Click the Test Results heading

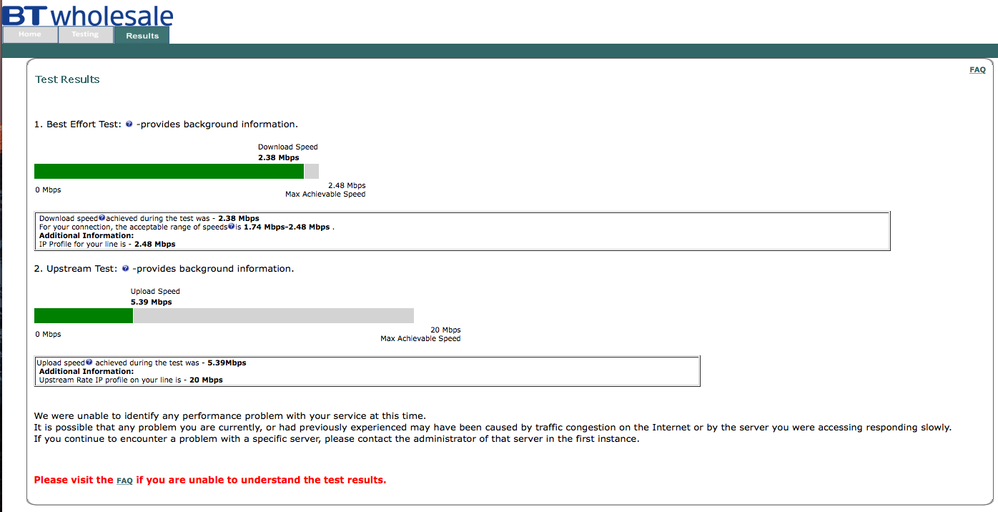coord(67,80)
